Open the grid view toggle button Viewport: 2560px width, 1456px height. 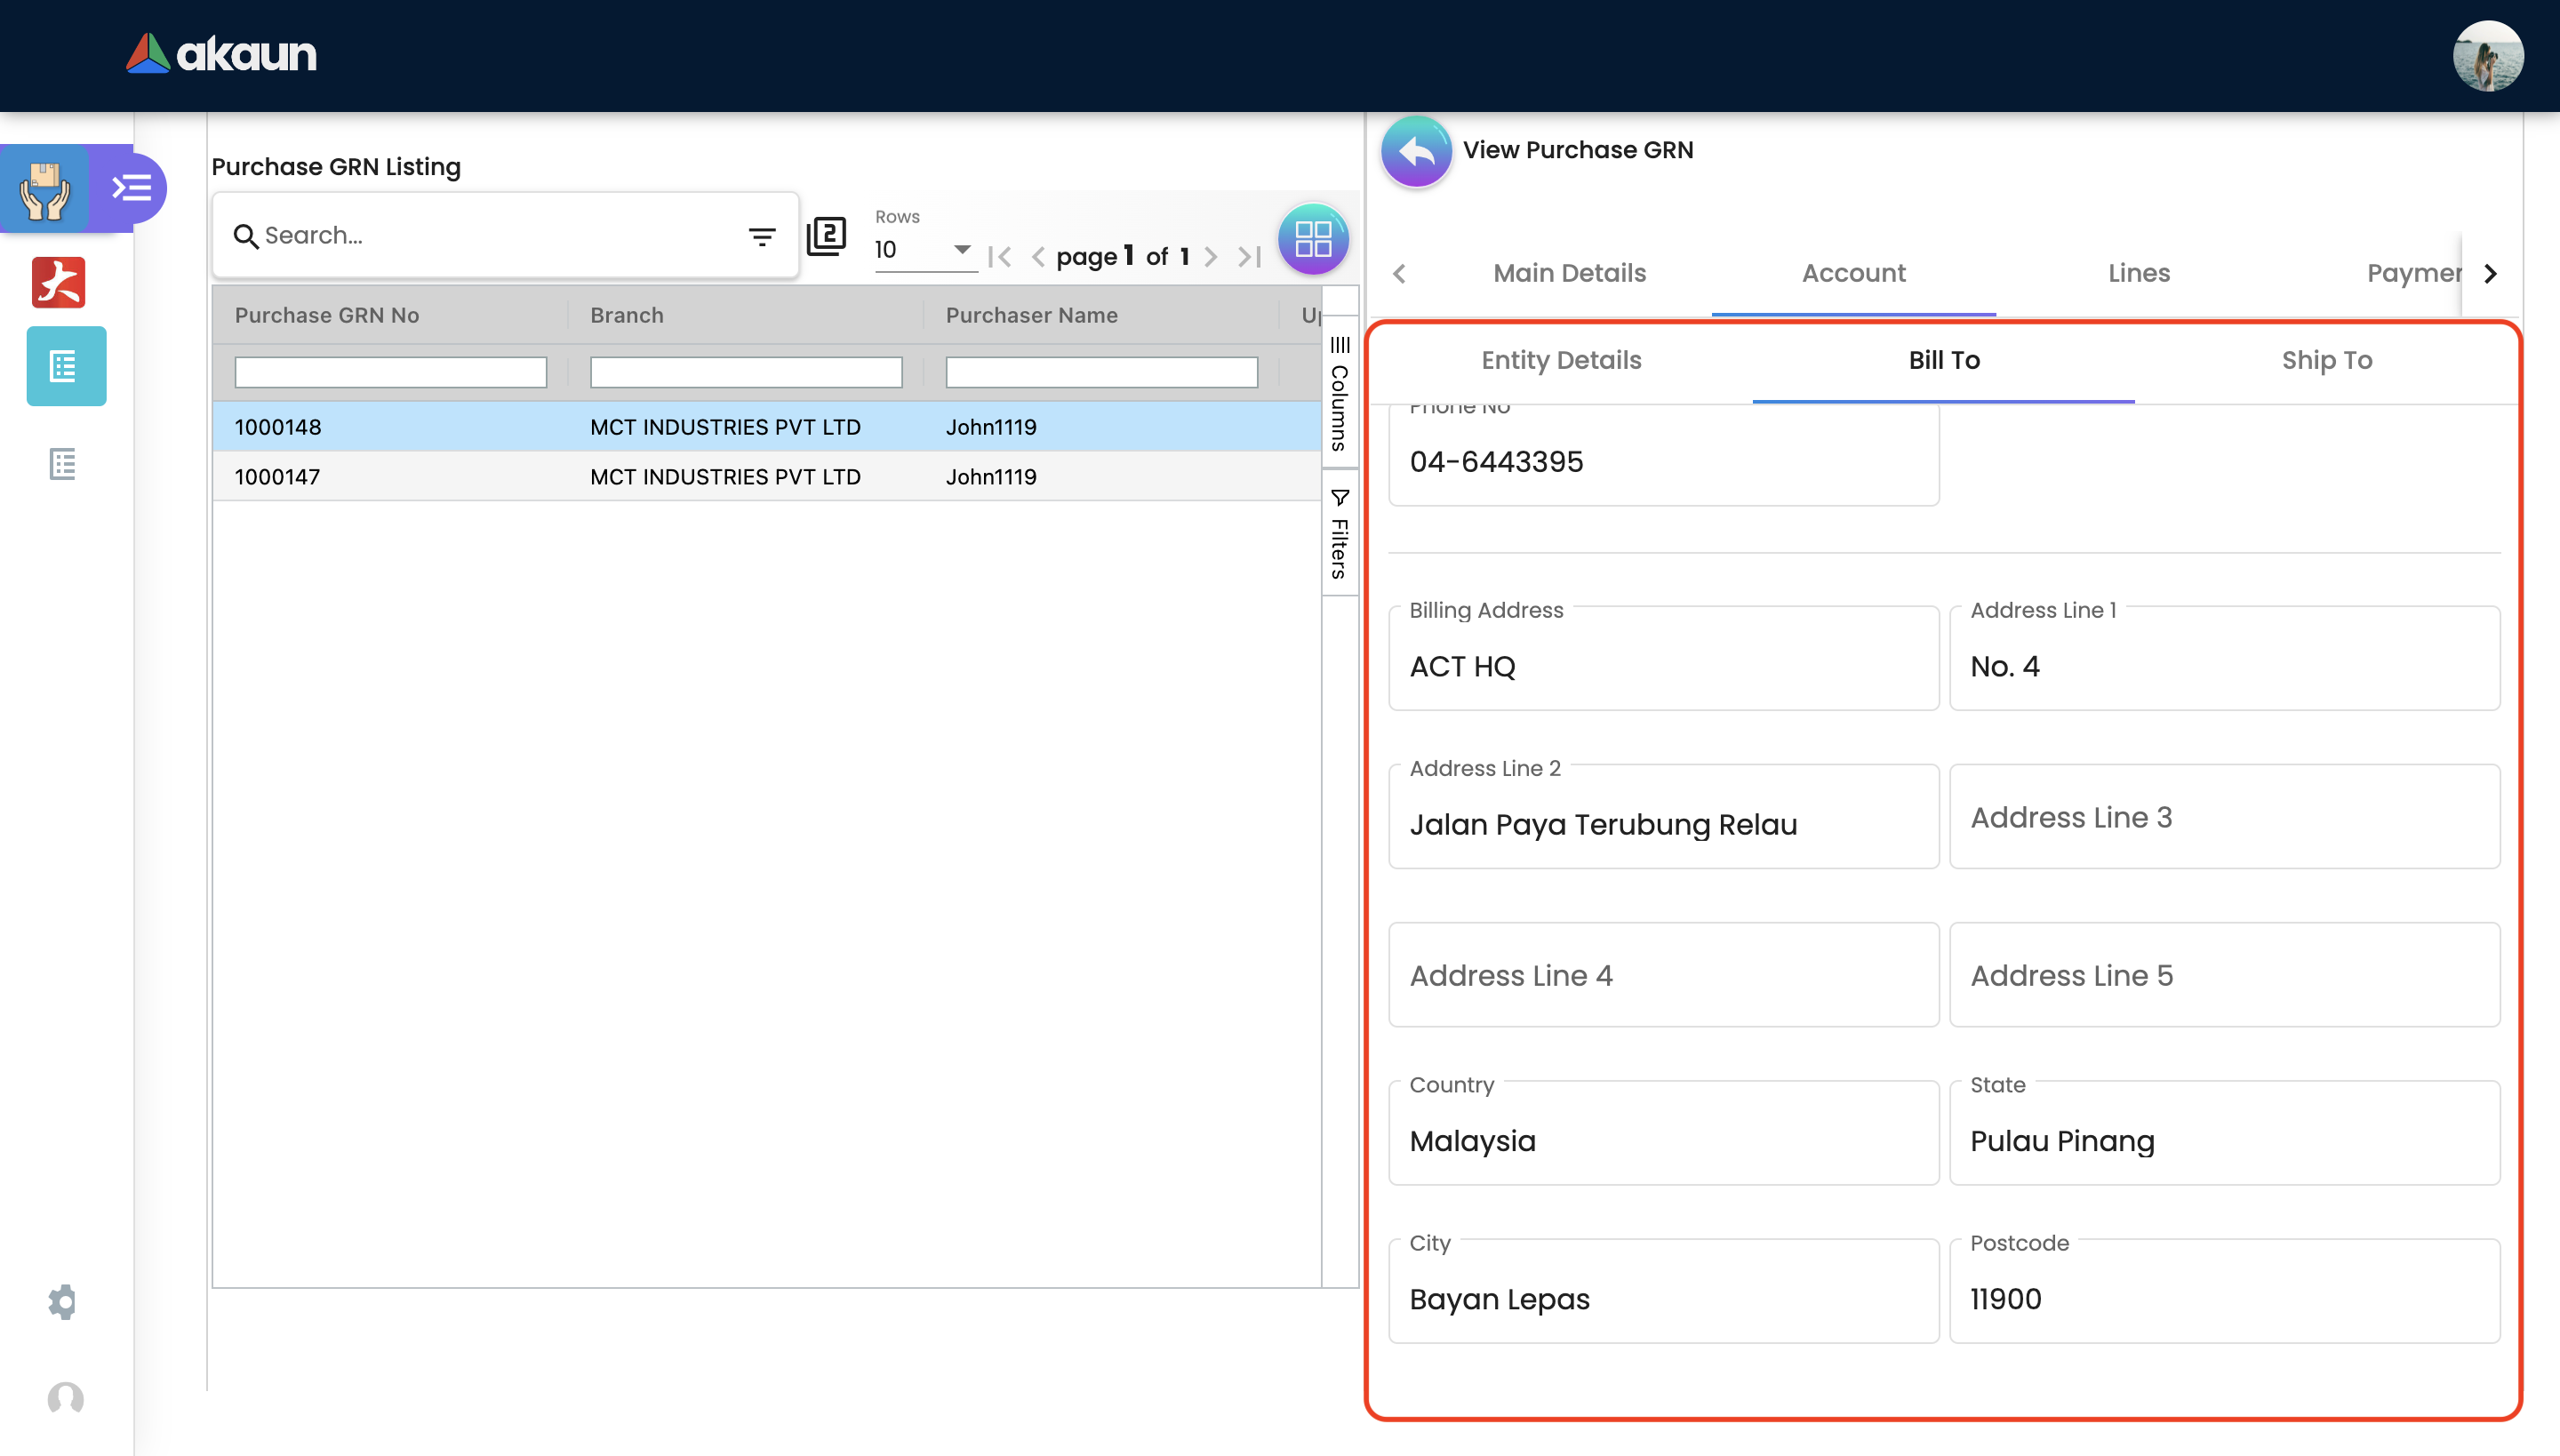coord(1313,239)
